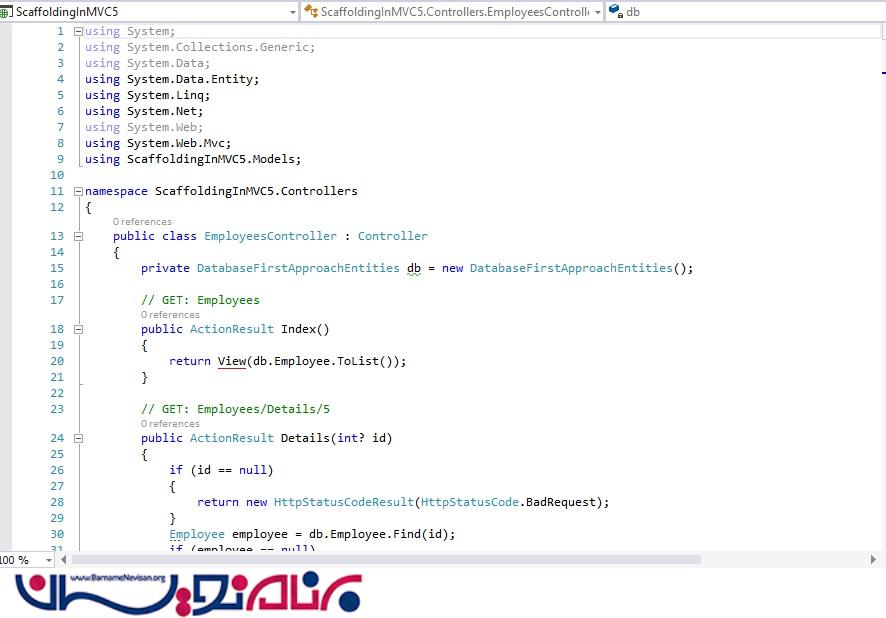This screenshot has height=618, width=886.
Task: Click the project icon beside ScaffoldingInMVC5
Action: [6, 12]
